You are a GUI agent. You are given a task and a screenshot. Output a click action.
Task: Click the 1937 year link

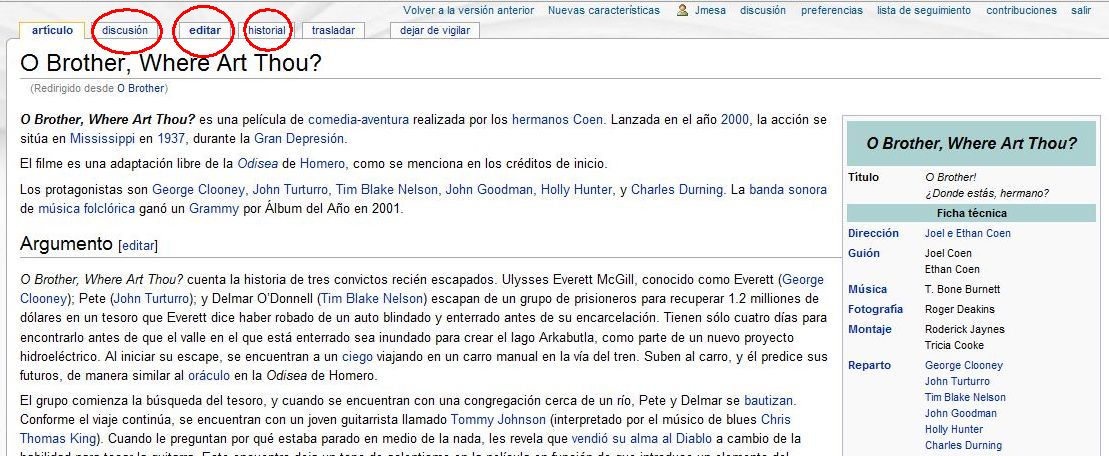pyautogui.click(x=172, y=139)
